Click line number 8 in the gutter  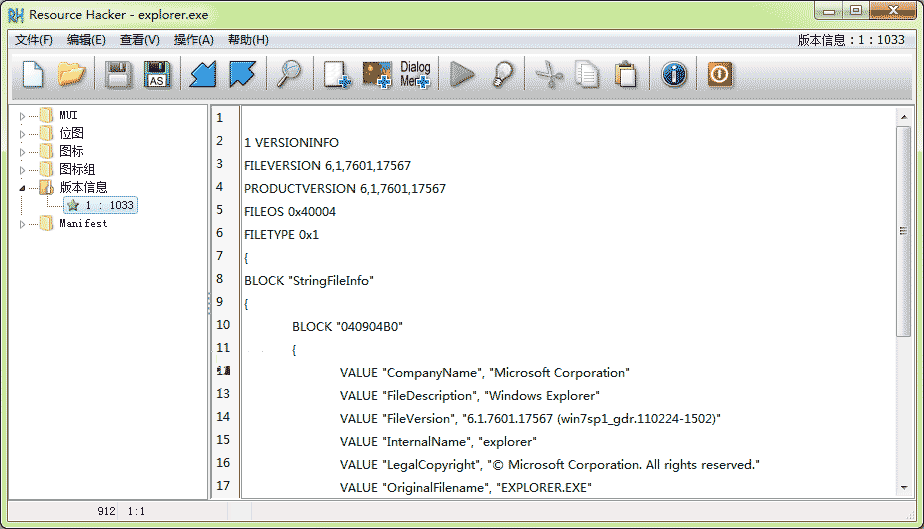tap(220, 278)
